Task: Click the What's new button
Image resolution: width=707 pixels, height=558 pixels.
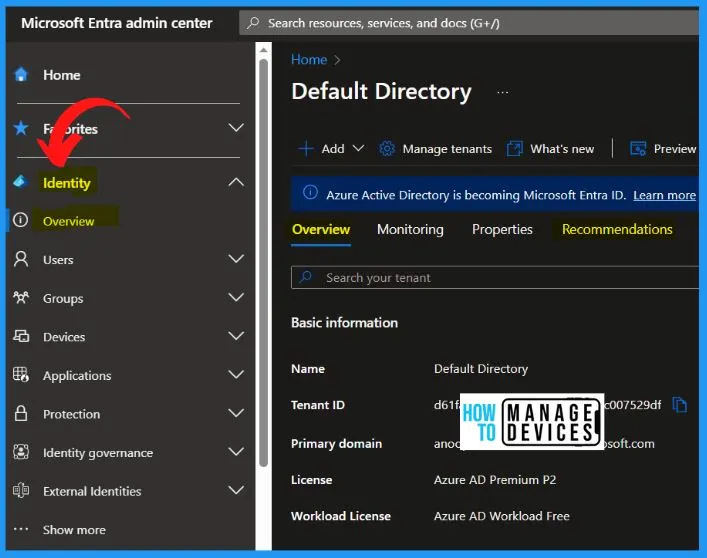Action: (551, 149)
